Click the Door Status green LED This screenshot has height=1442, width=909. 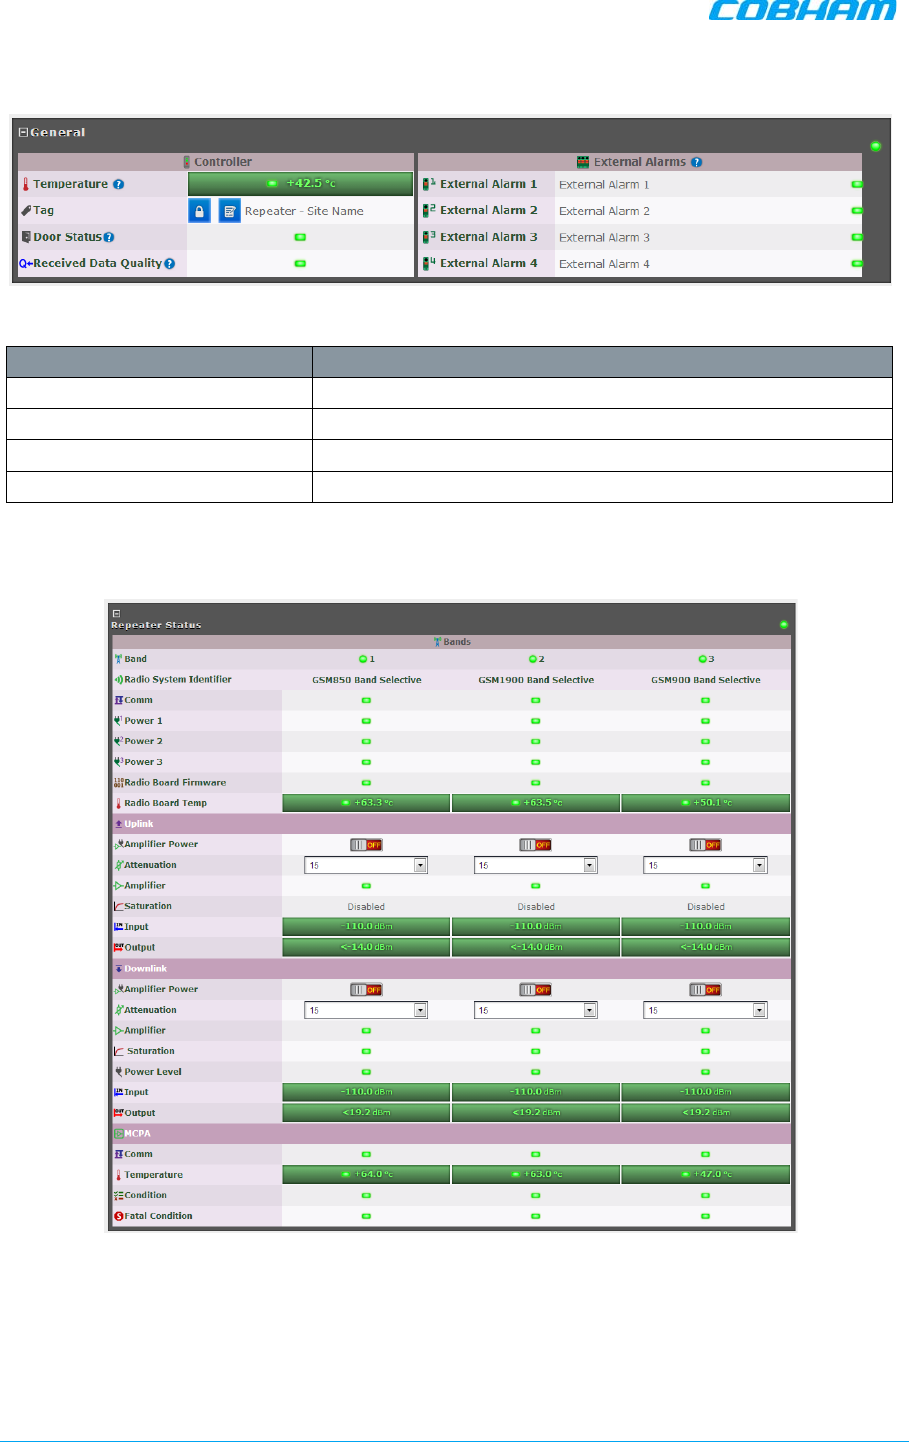pos(300,237)
